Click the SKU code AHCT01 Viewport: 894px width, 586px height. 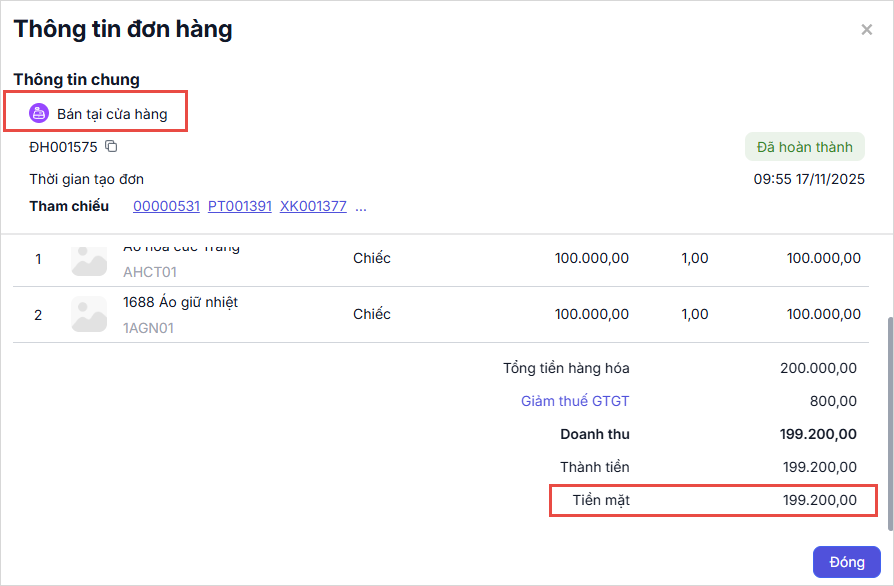pyautogui.click(x=149, y=271)
